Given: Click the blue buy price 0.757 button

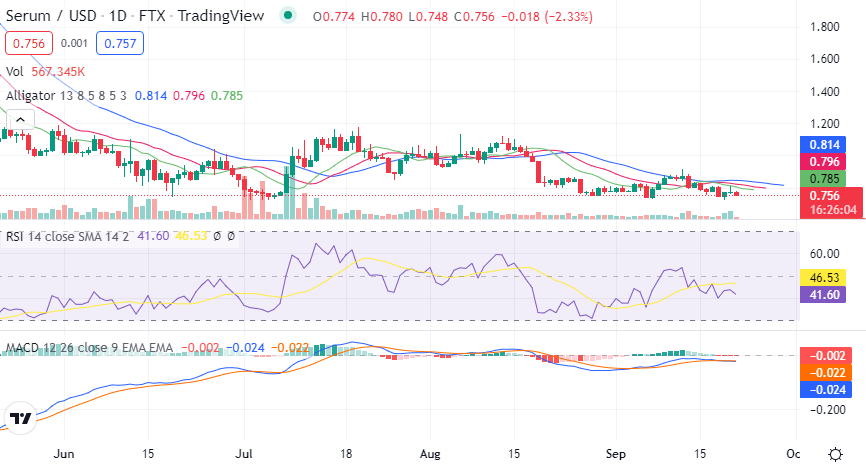Looking at the screenshot, I should [120, 43].
